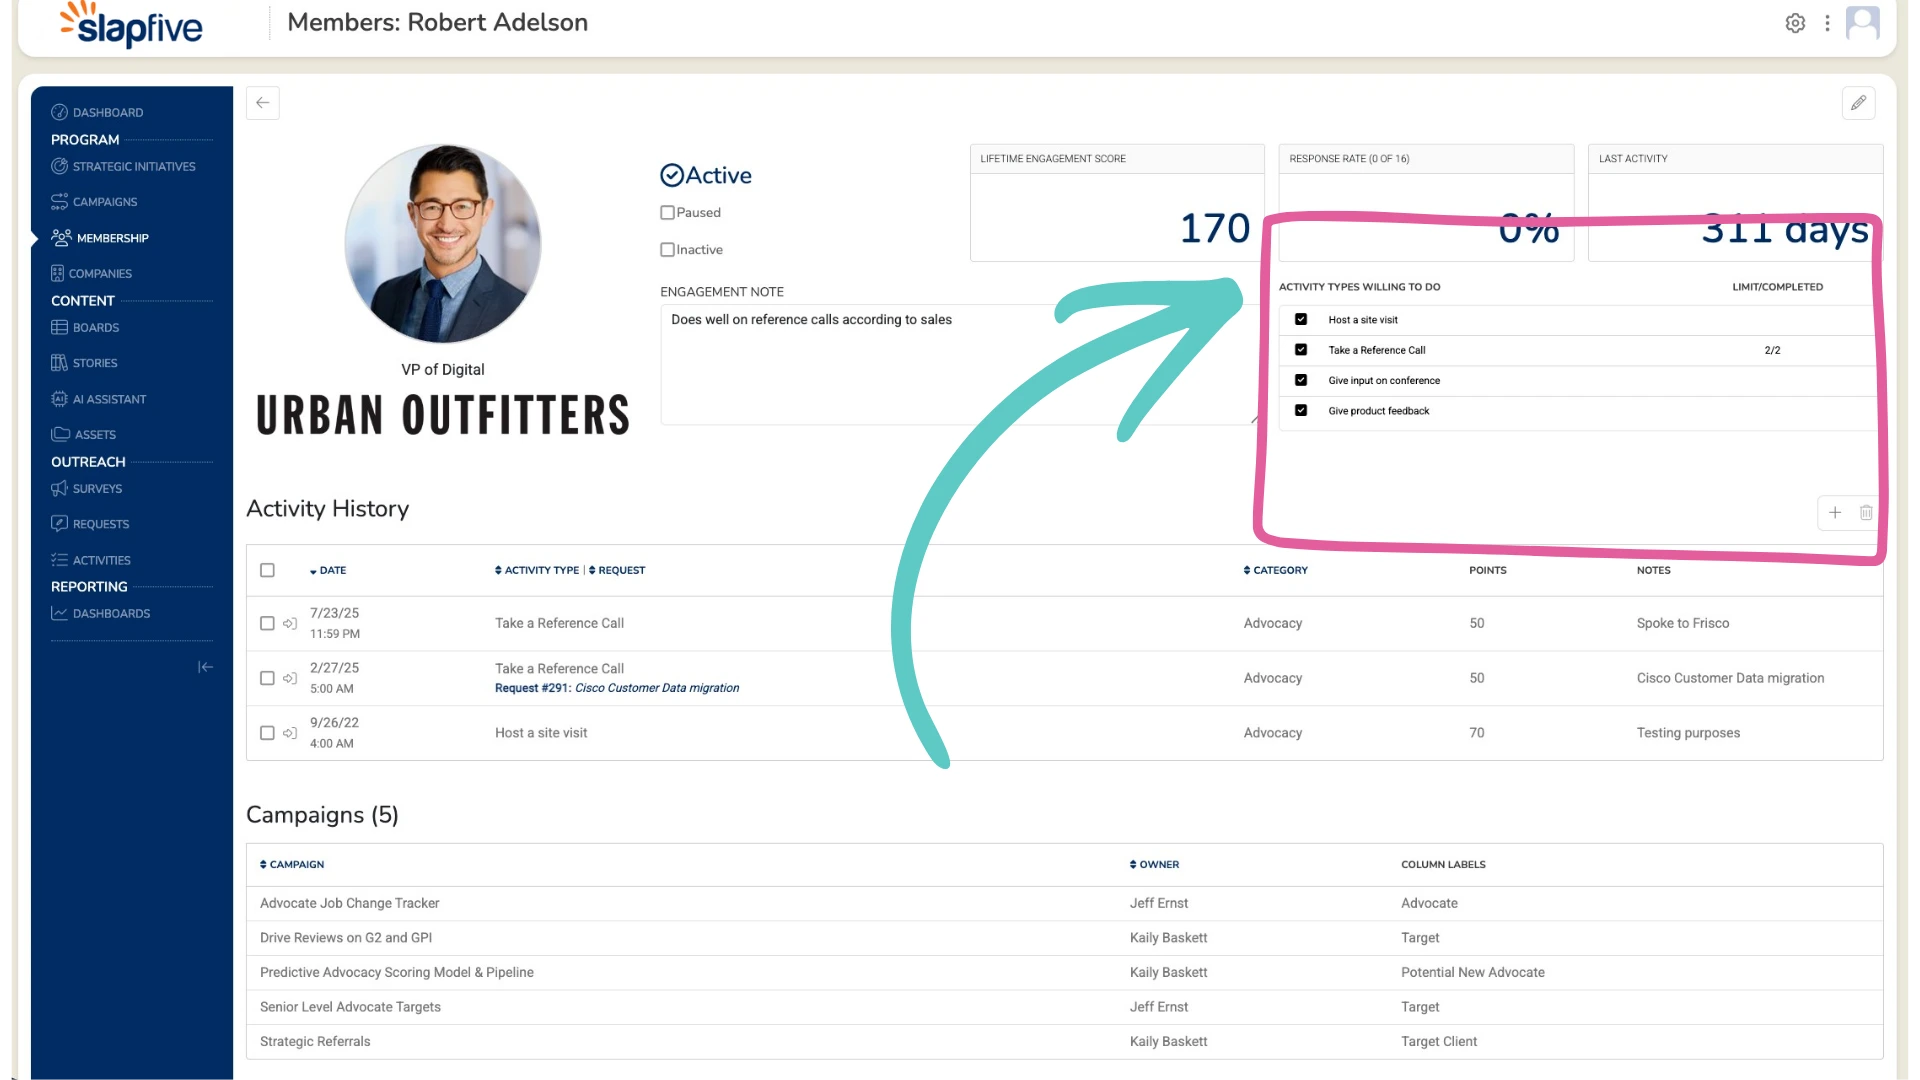Open settings gear icon in header
This screenshot has width=1920, height=1080.
click(1795, 23)
